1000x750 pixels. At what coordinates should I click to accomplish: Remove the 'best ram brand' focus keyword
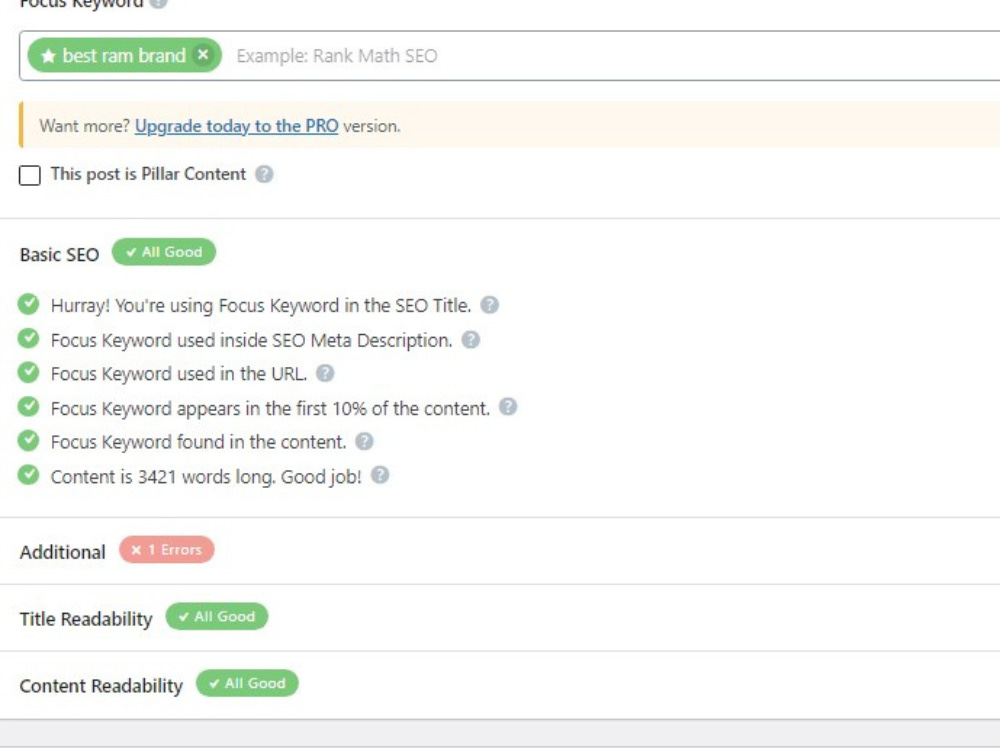tap(203, 55)
